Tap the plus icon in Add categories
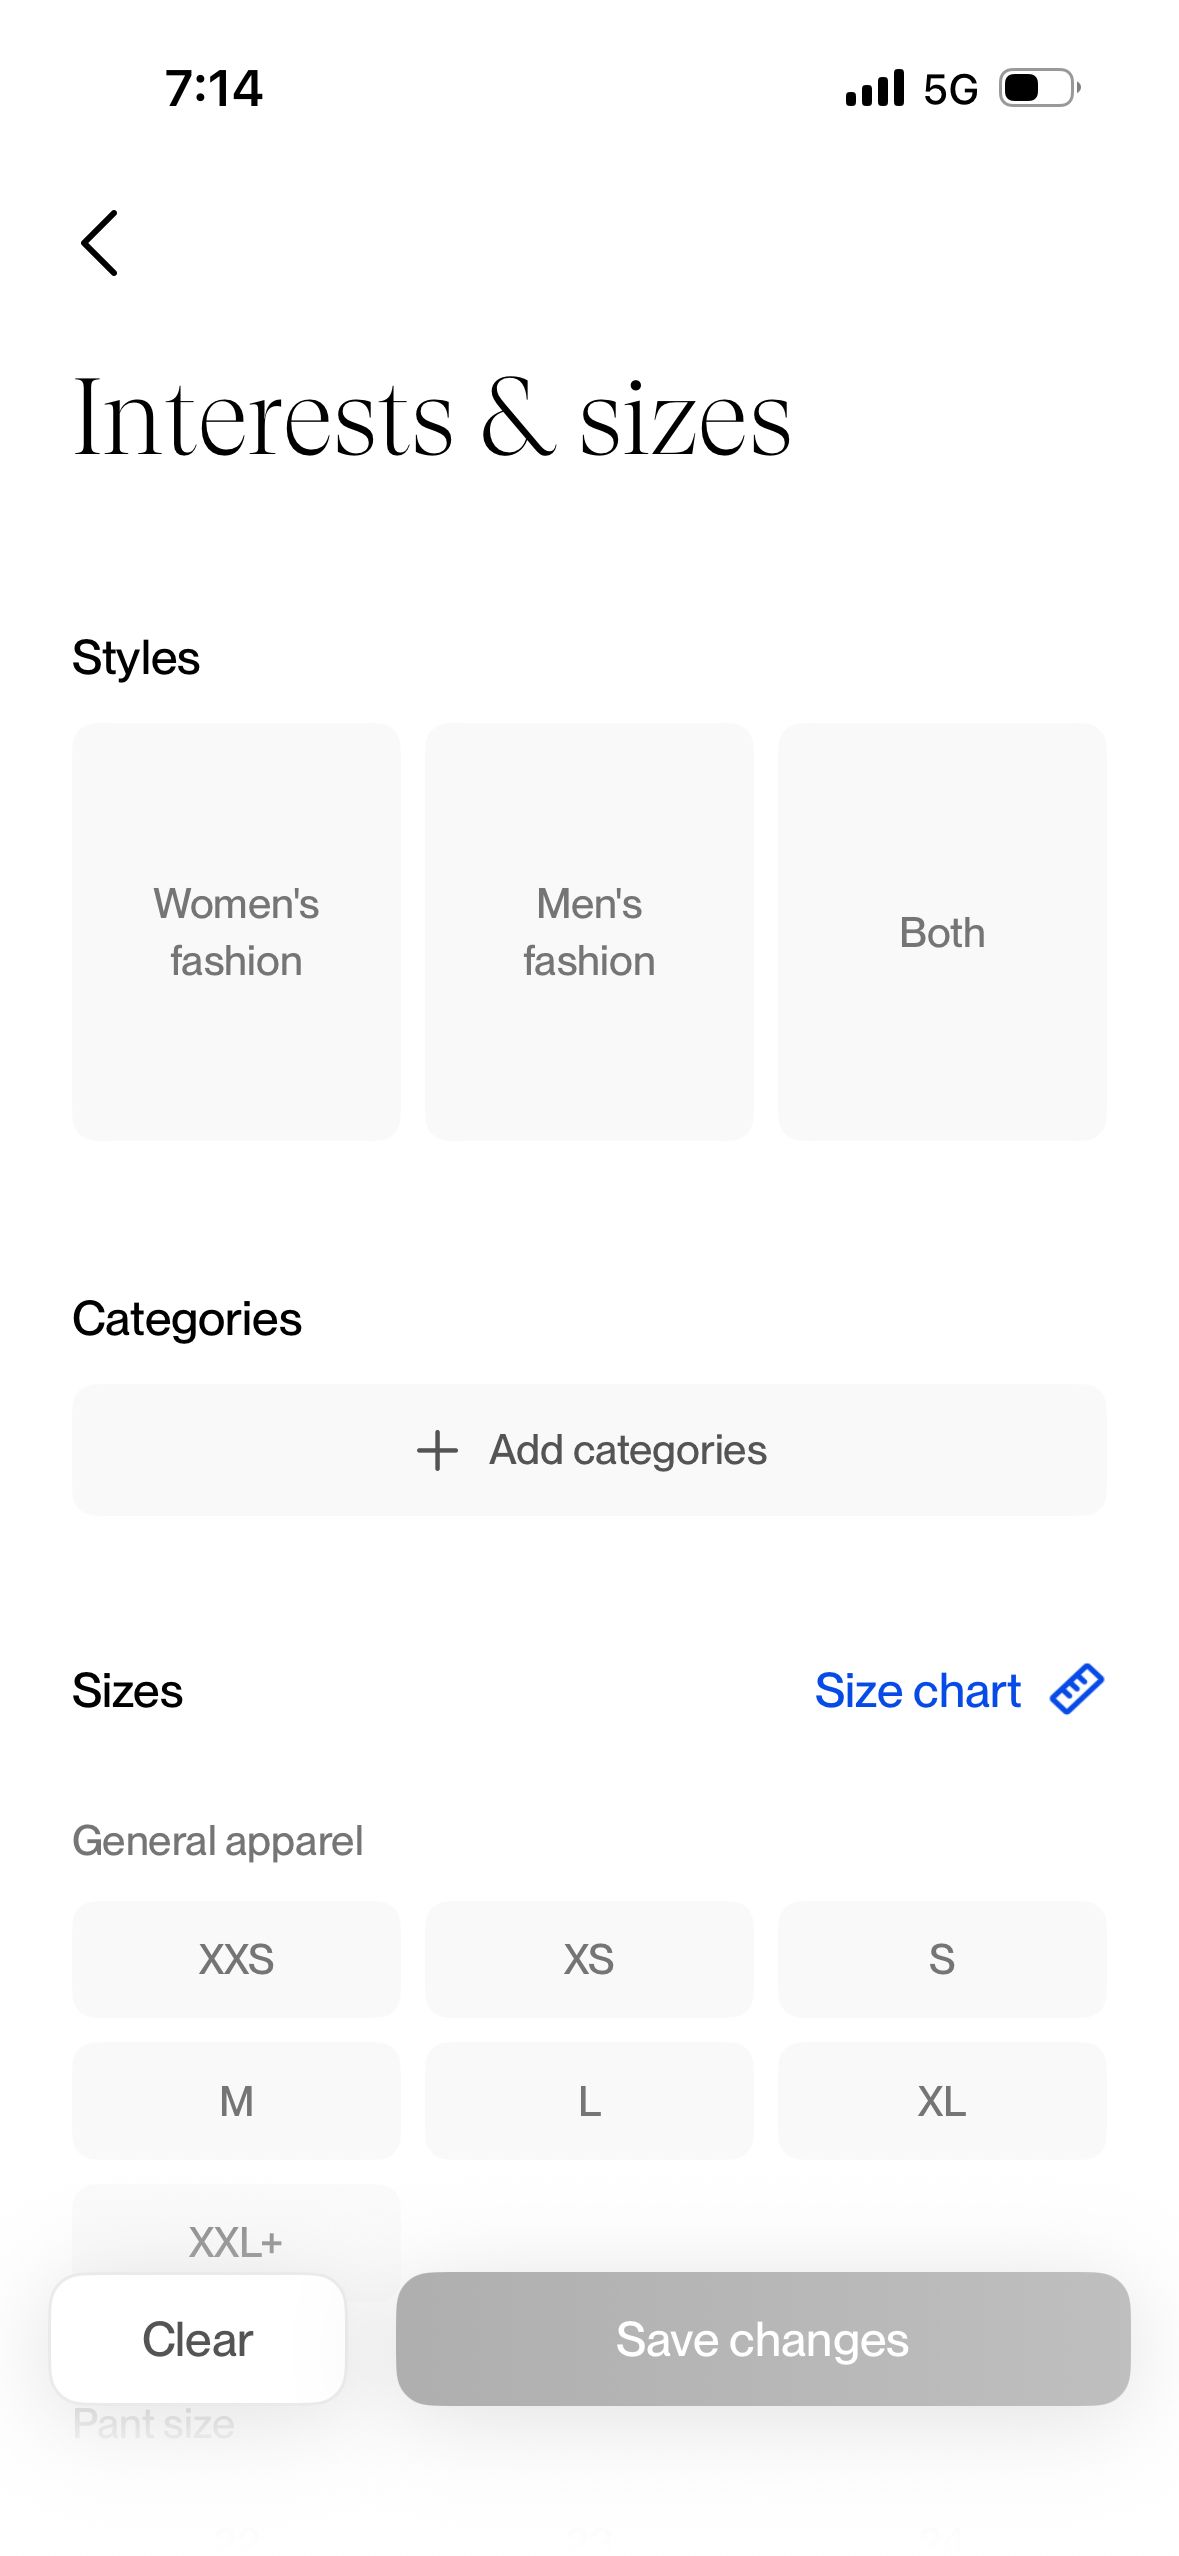 [x=437, y=1450]
